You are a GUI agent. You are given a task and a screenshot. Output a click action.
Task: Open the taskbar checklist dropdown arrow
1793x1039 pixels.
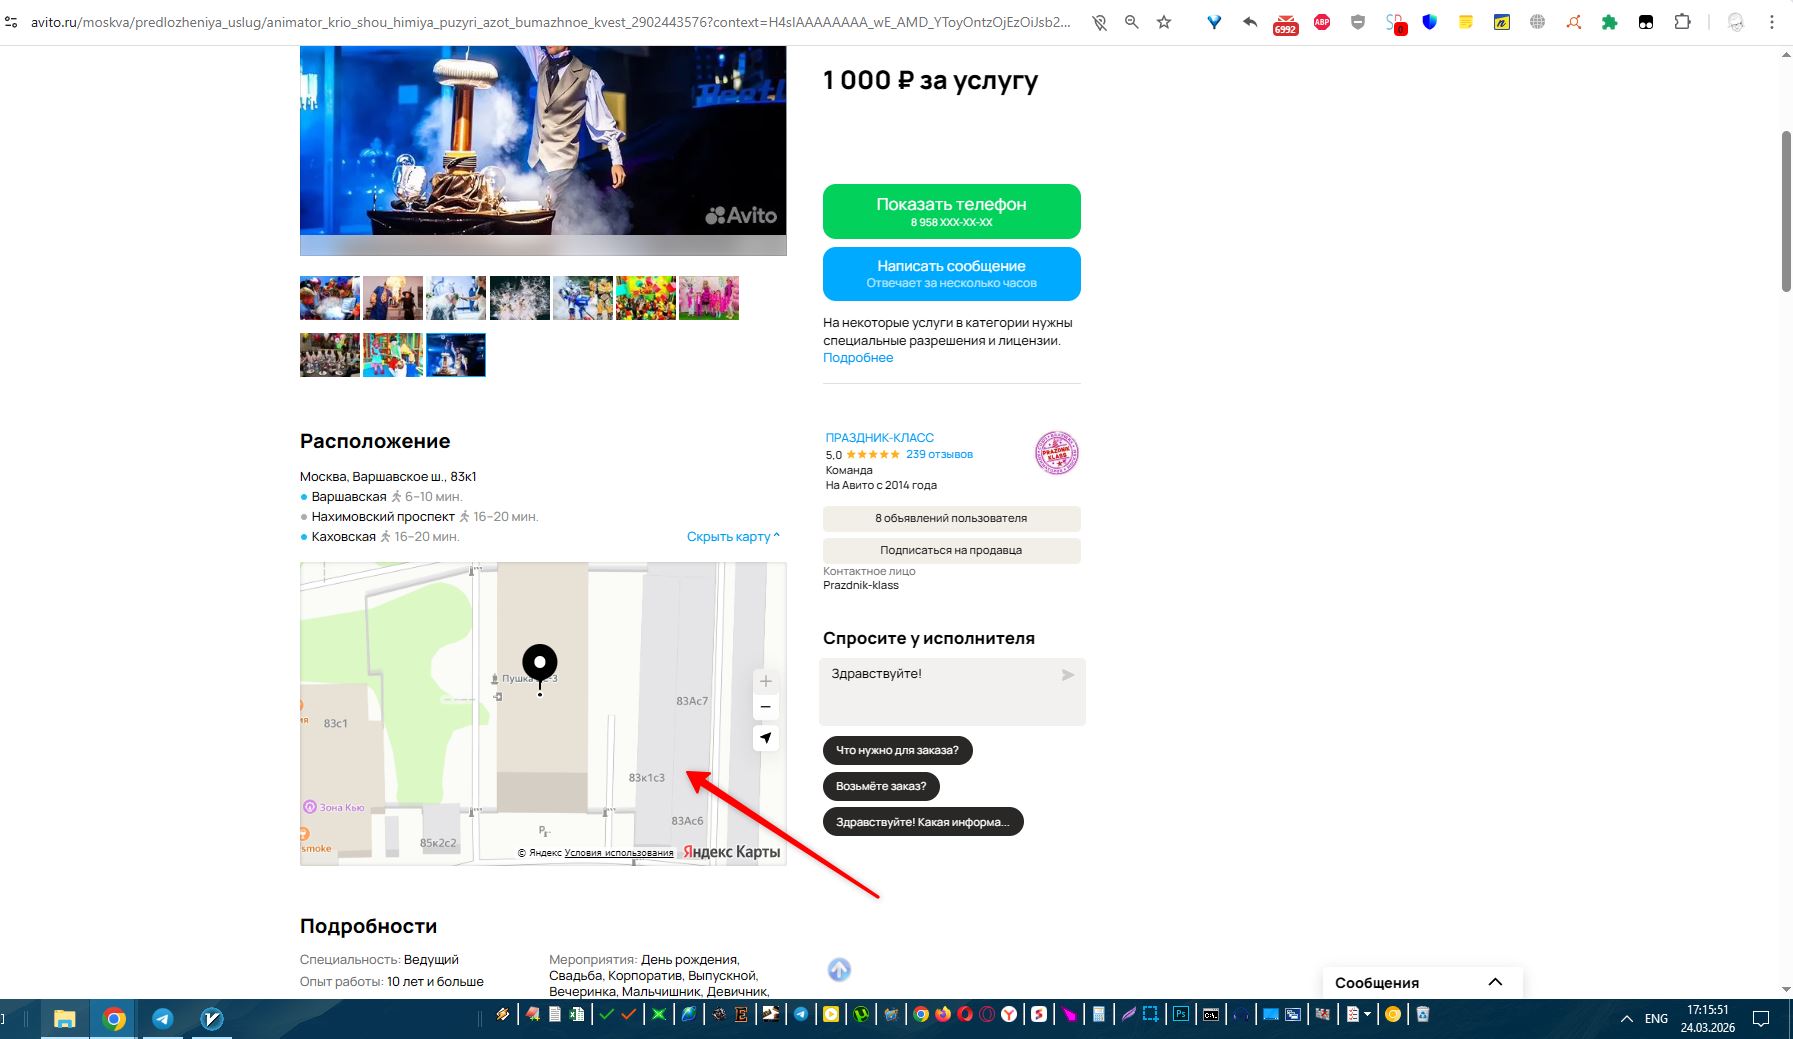(1367, 1014)
